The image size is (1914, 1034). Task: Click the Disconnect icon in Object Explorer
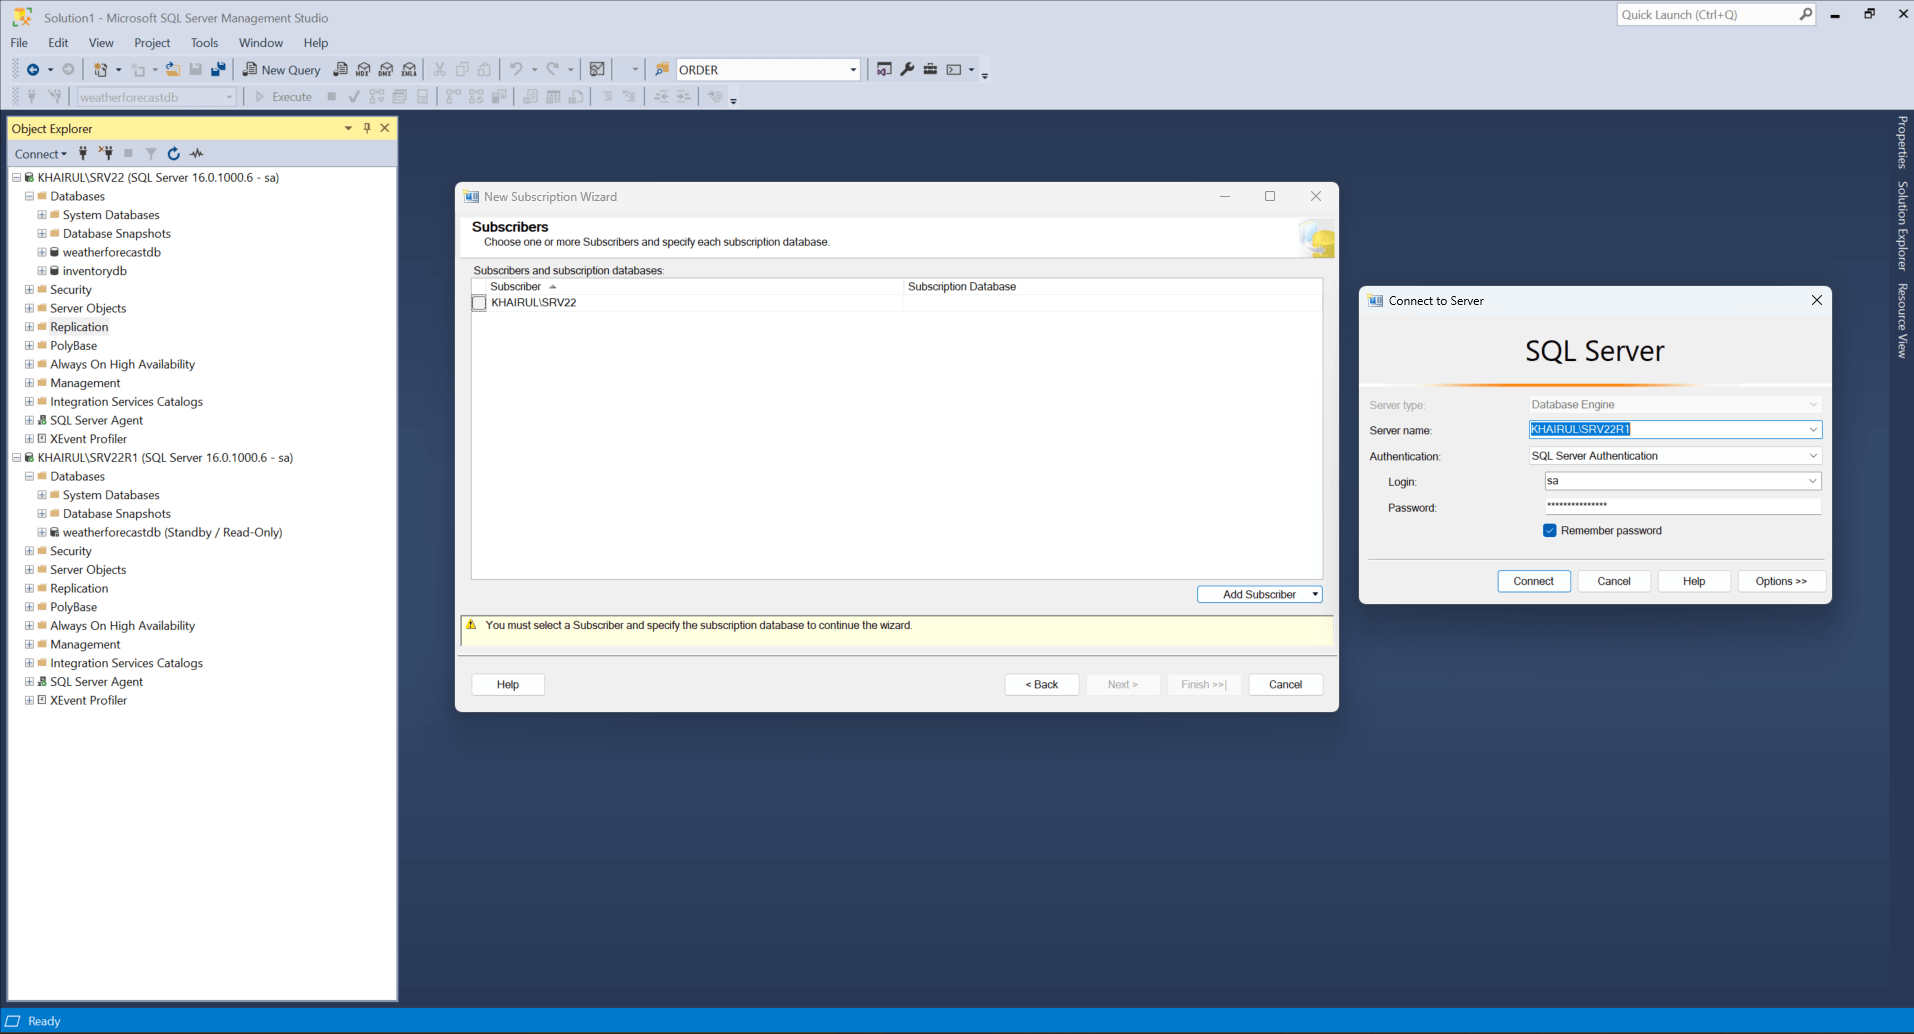coord(106,154)
